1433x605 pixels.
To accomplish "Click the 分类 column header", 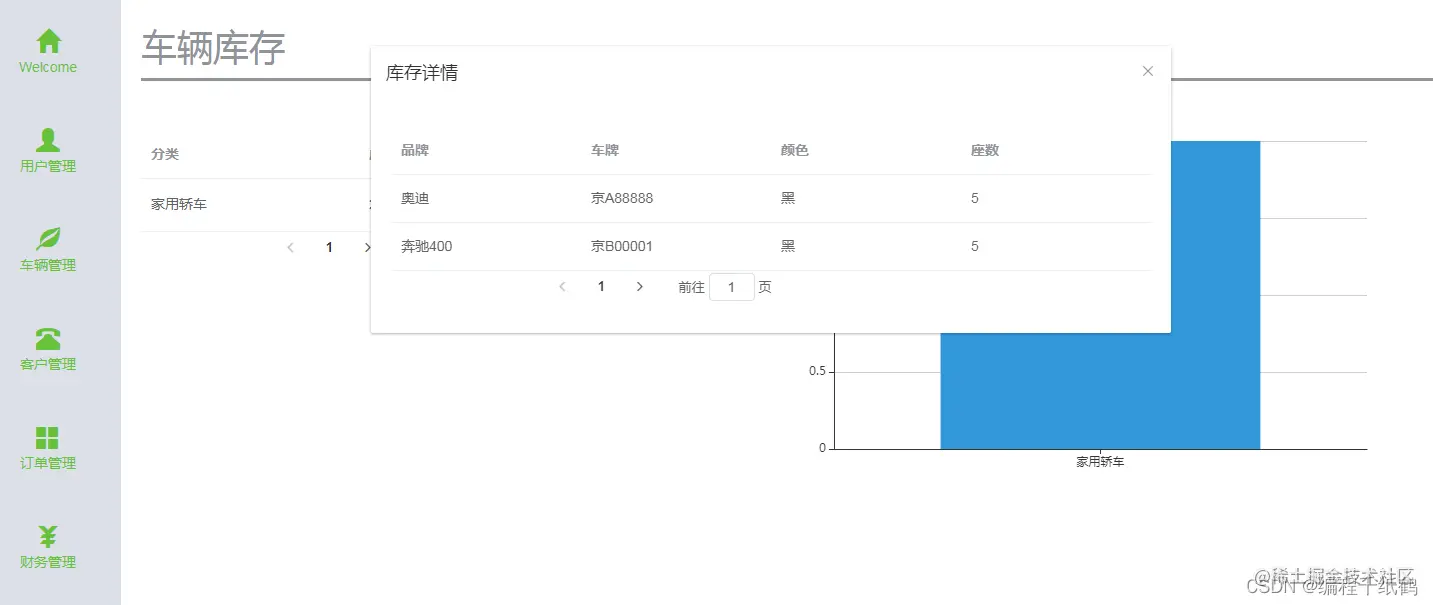I will pos(165,154).
